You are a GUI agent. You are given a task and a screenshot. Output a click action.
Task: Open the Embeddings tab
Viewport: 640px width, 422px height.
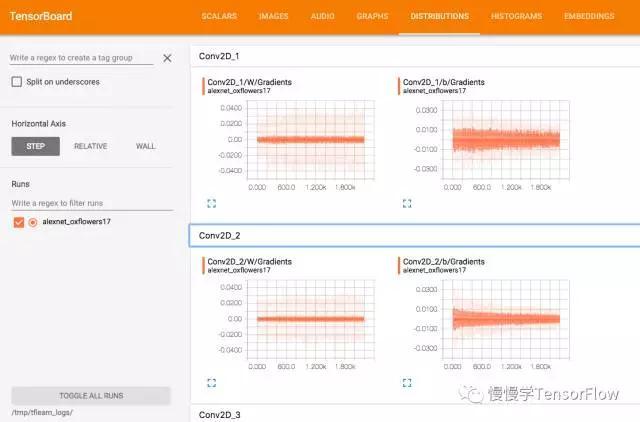point(589,16)
